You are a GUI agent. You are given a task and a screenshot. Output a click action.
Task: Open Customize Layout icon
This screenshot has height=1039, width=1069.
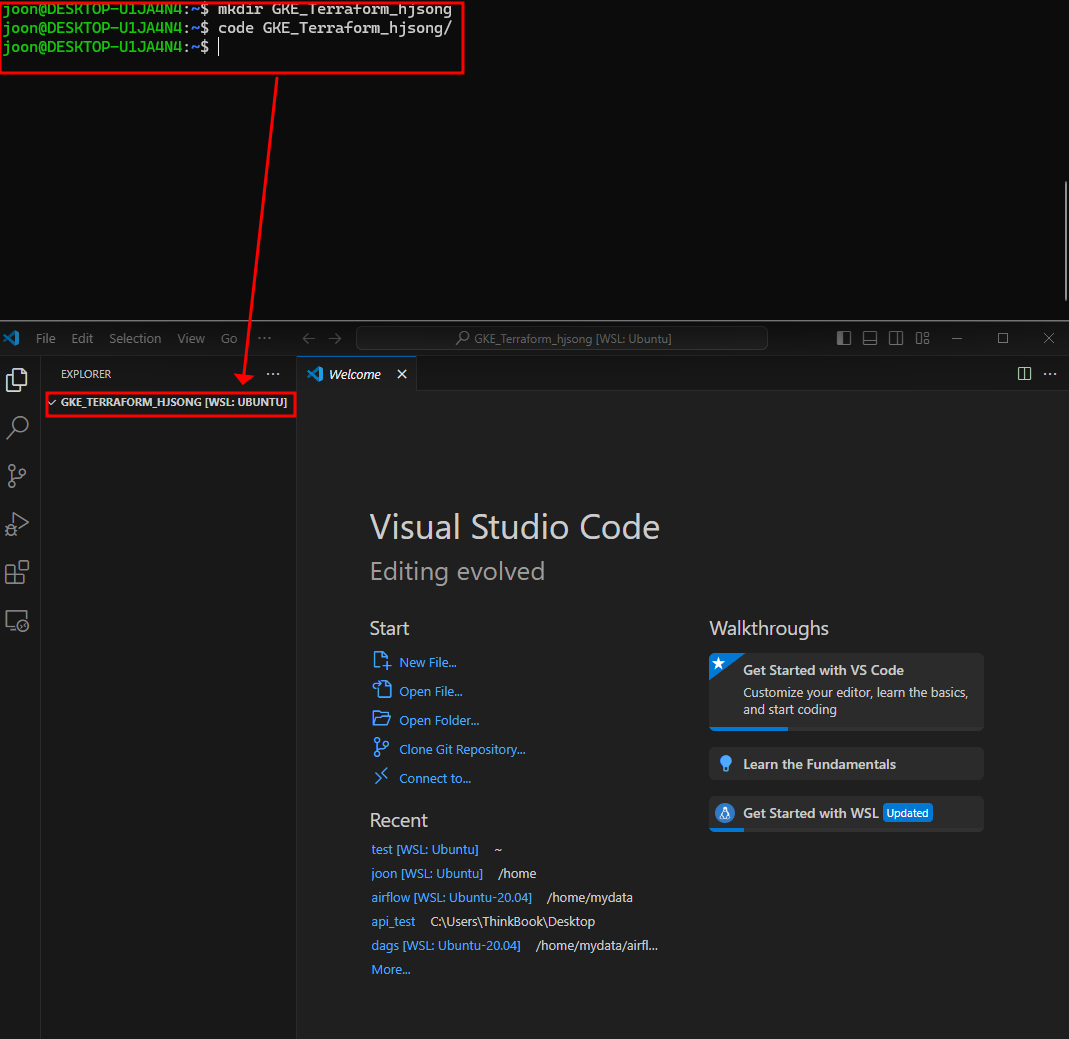[922, 338]
